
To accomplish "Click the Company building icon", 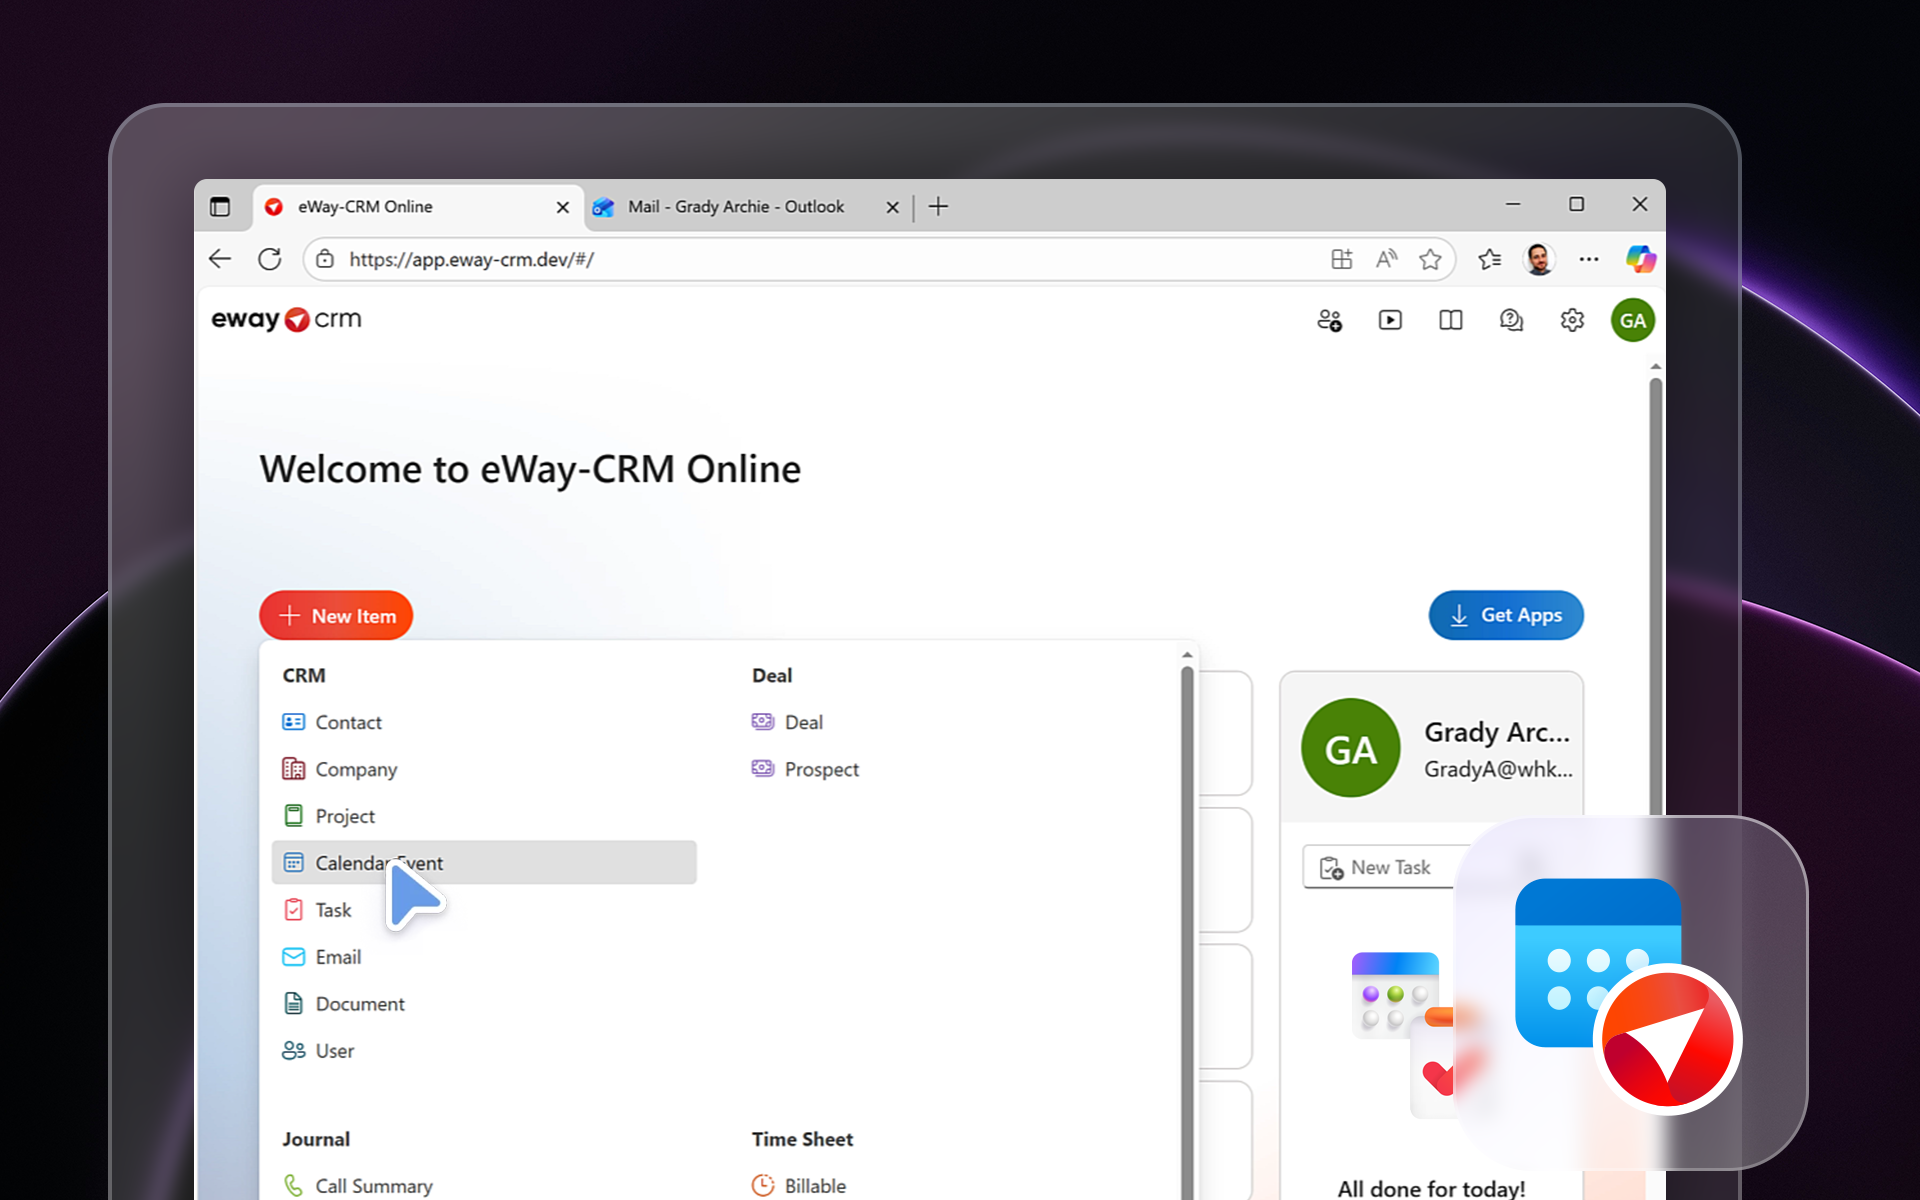I will coord(293,768).
